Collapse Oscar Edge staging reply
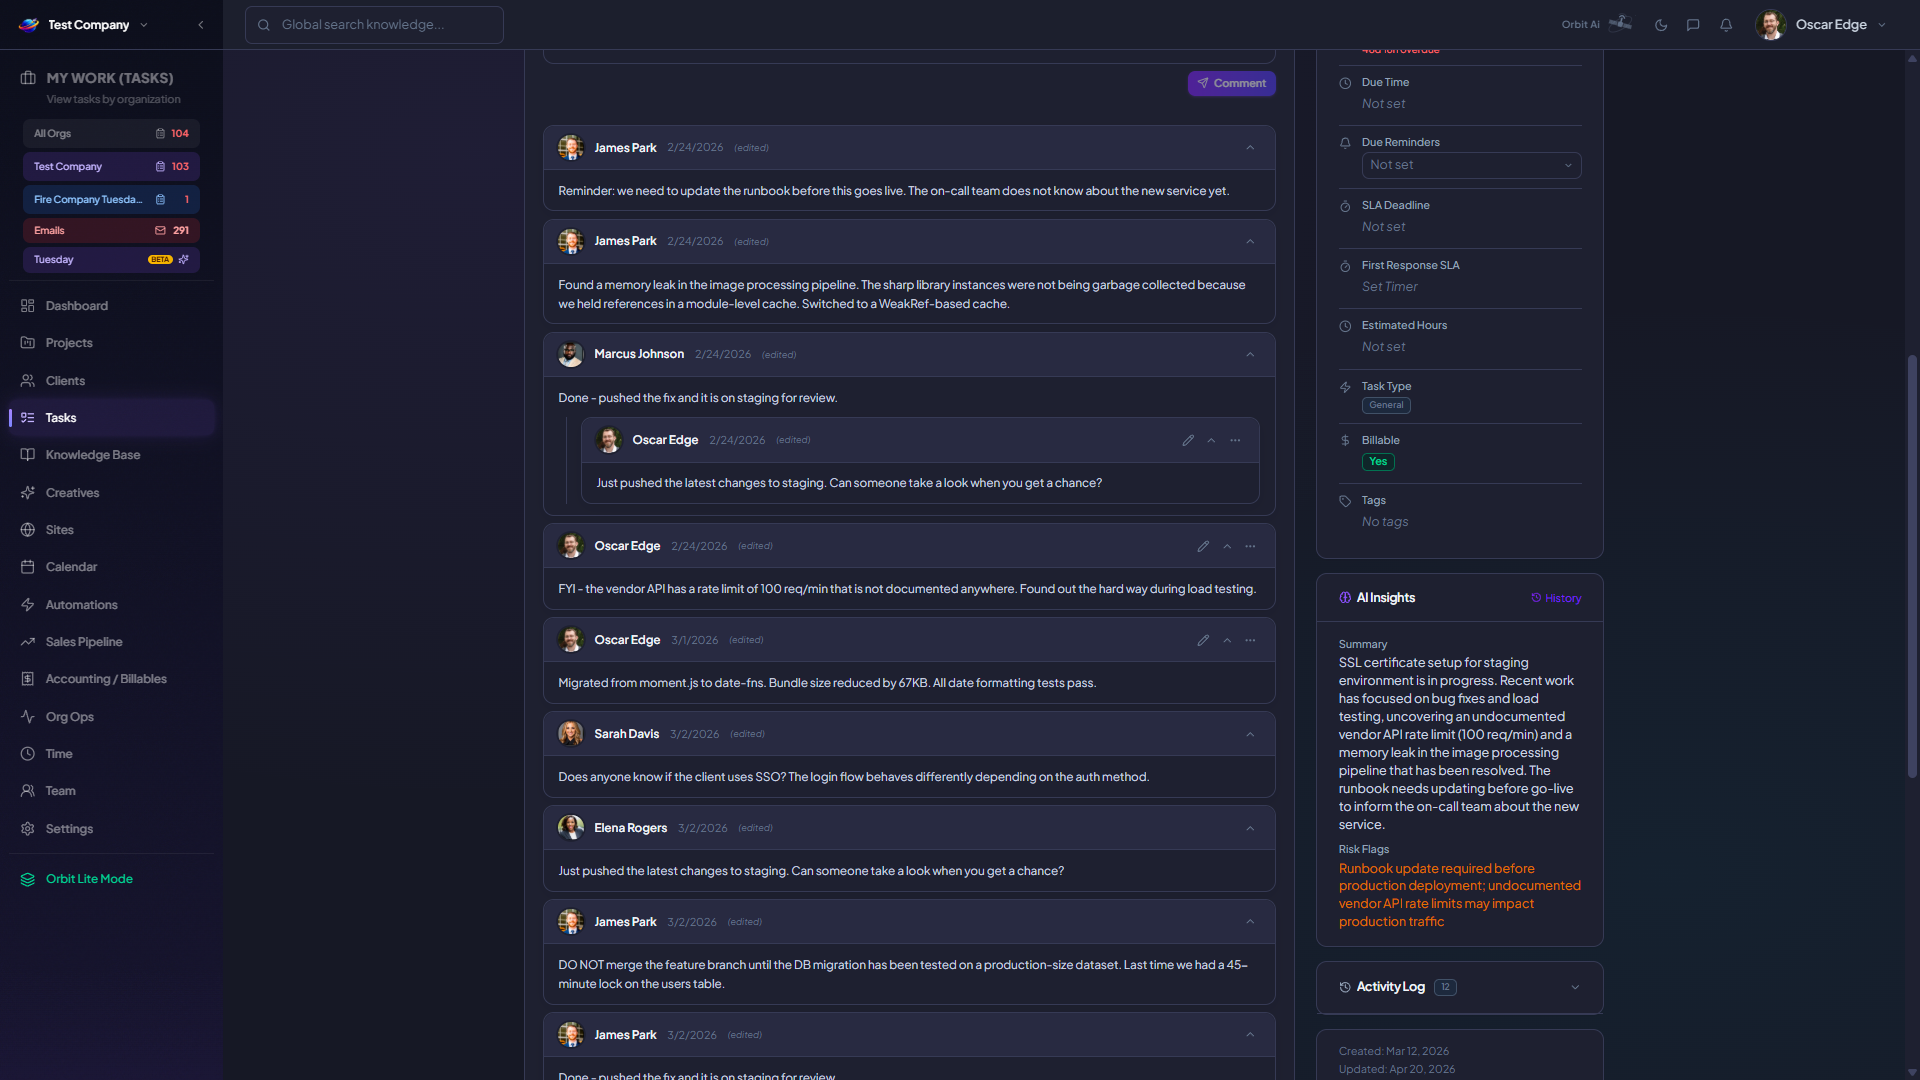Viewport: 1920px width, 1080px height. tap(1211, 440)
